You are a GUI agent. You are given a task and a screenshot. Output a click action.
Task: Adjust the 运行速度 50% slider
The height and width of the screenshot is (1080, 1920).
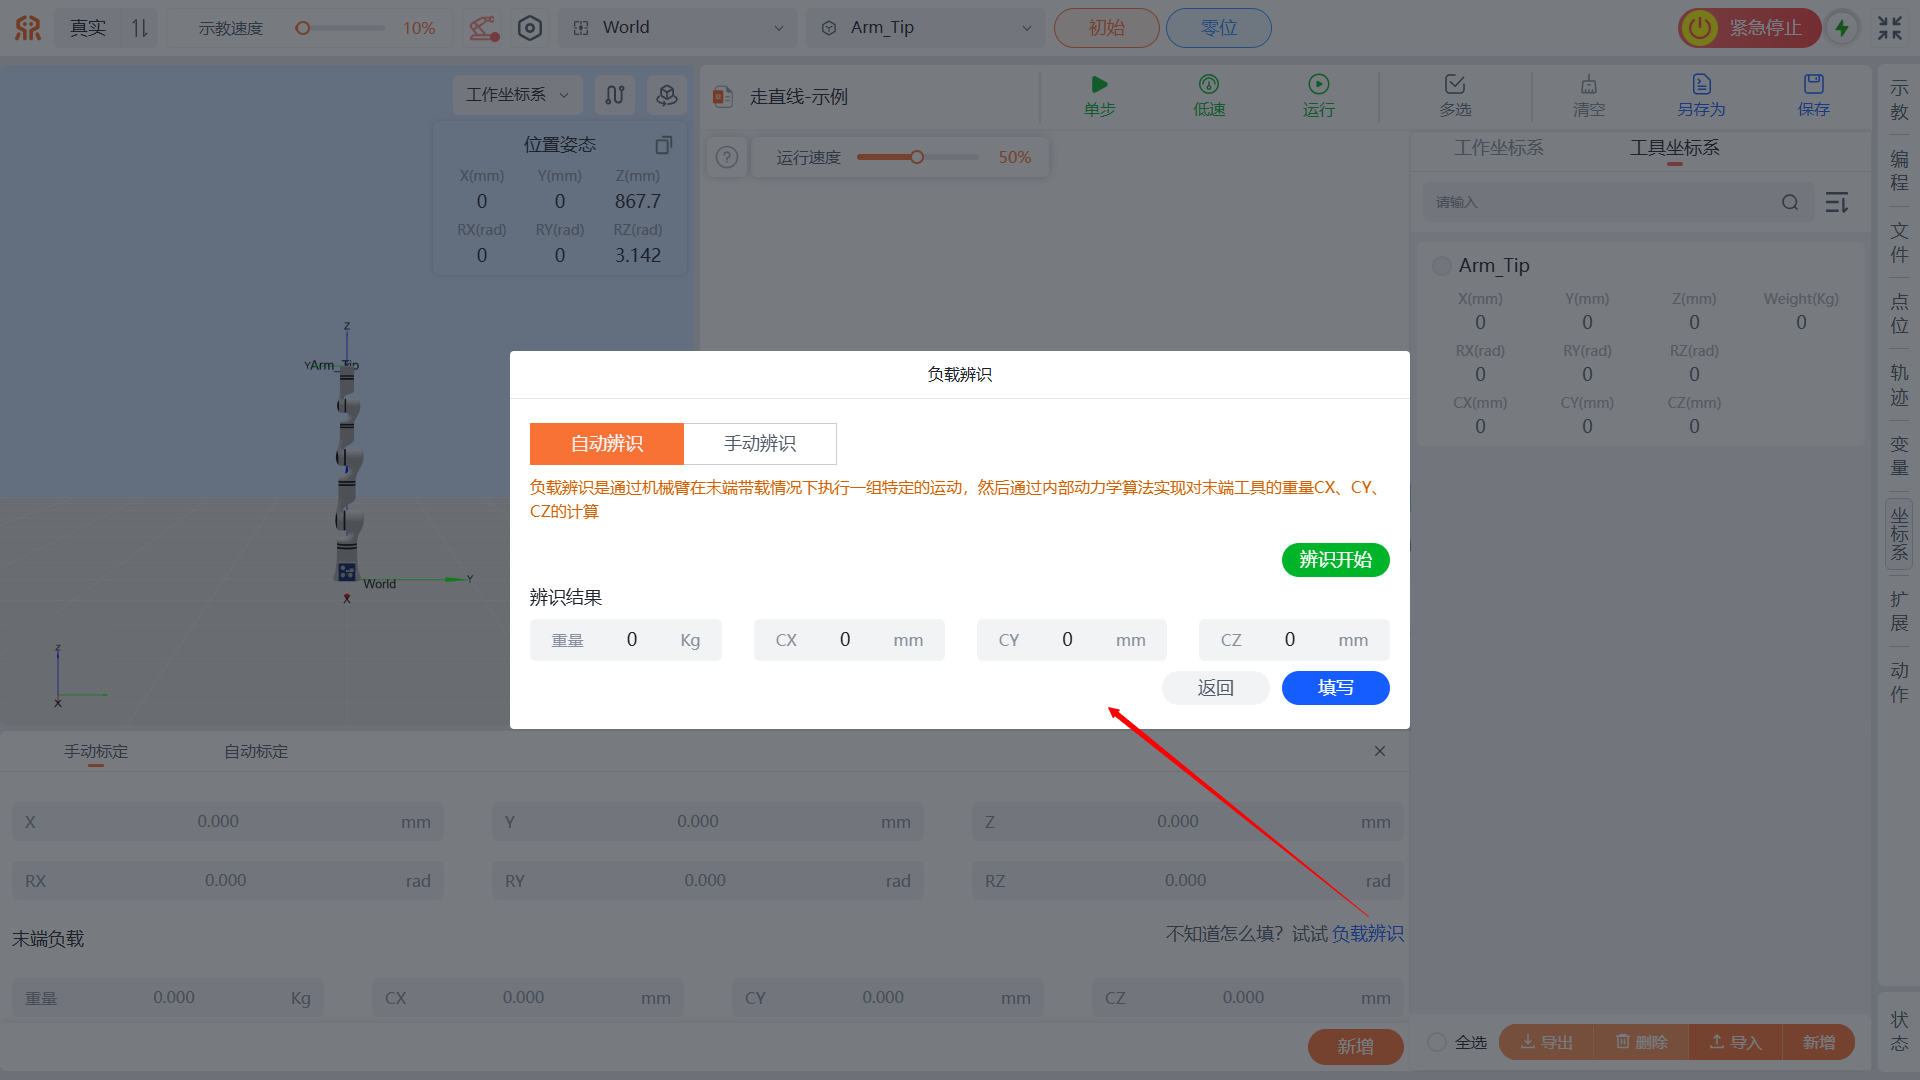coord(917,157)
